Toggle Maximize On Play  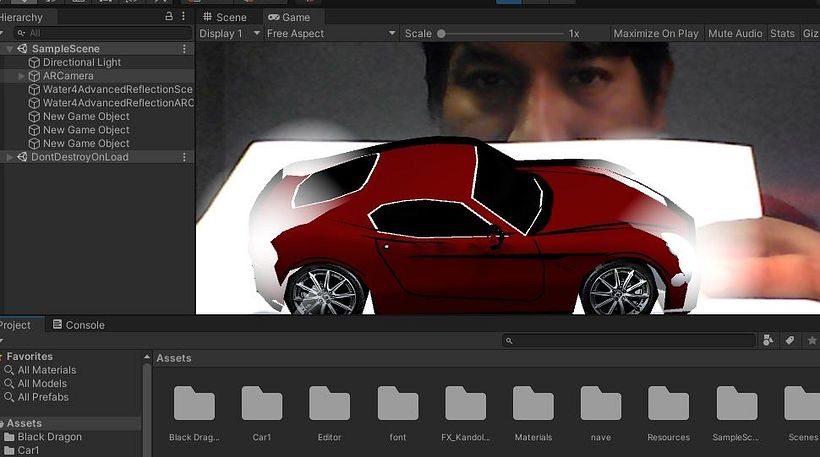pyautogui.click(x=656, y=34)
